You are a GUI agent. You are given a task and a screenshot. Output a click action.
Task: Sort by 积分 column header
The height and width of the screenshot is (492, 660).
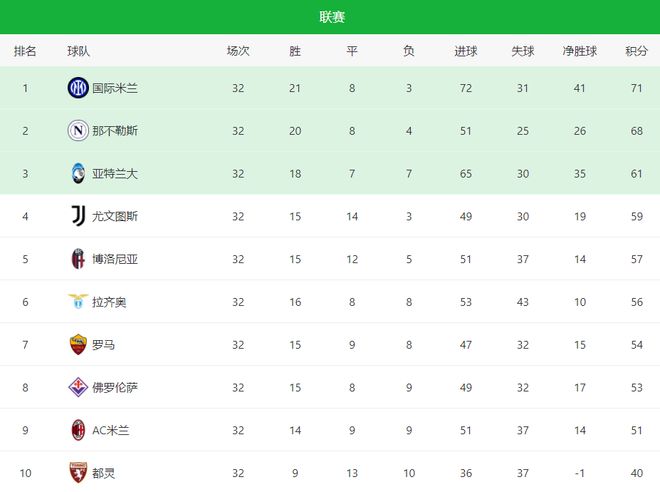click(636, 51)
